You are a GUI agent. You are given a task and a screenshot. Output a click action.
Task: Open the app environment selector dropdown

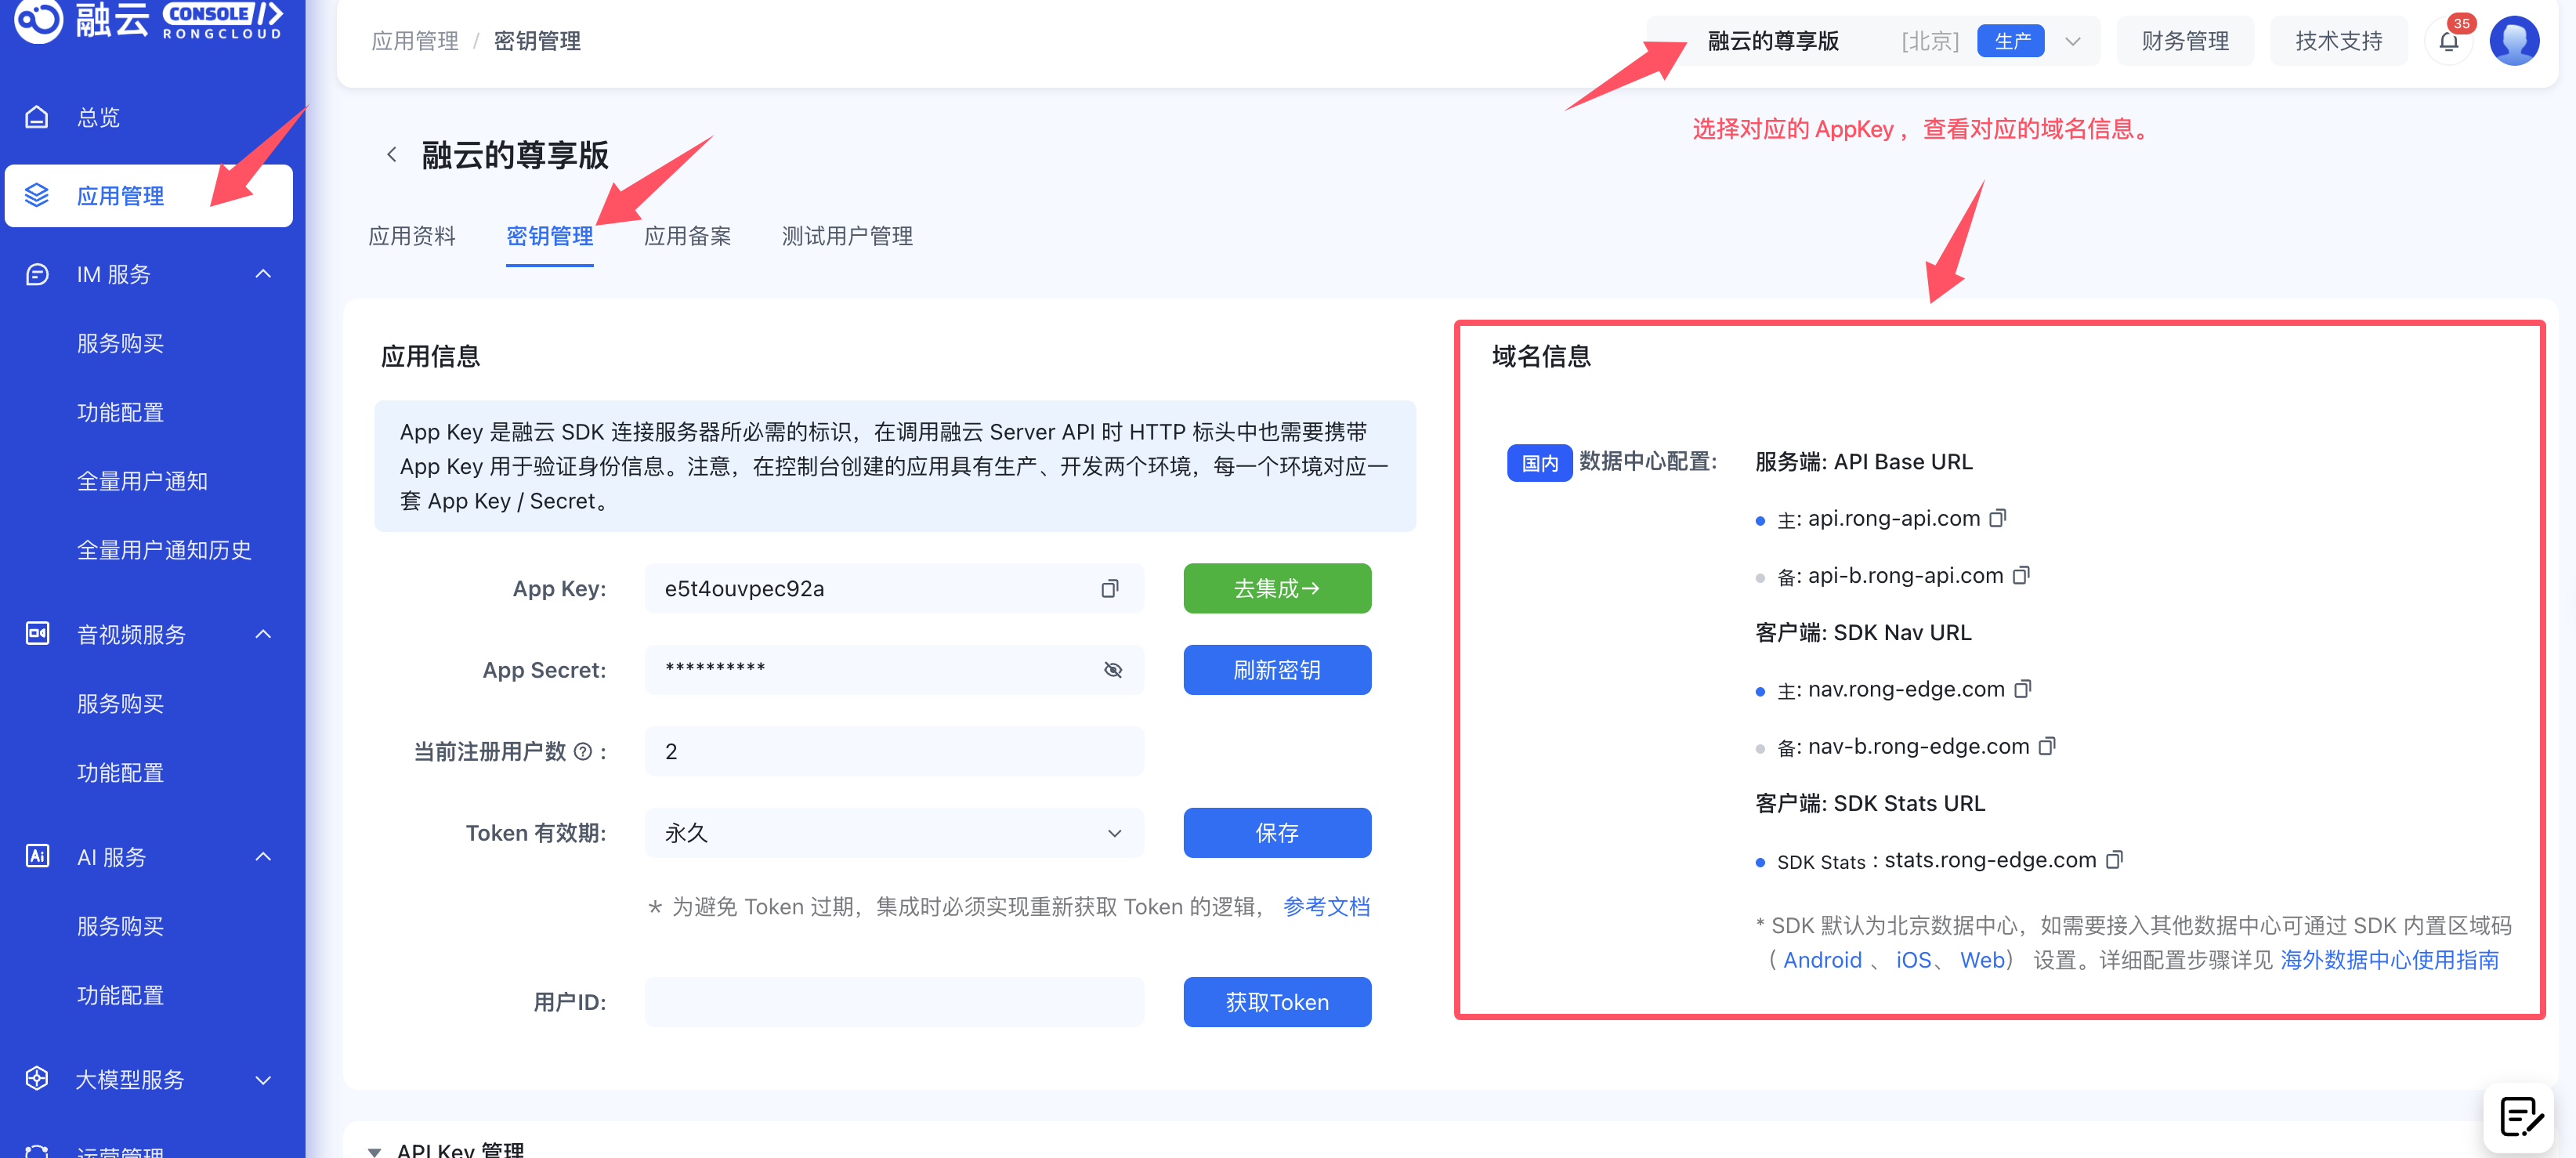click(2072, 41)
